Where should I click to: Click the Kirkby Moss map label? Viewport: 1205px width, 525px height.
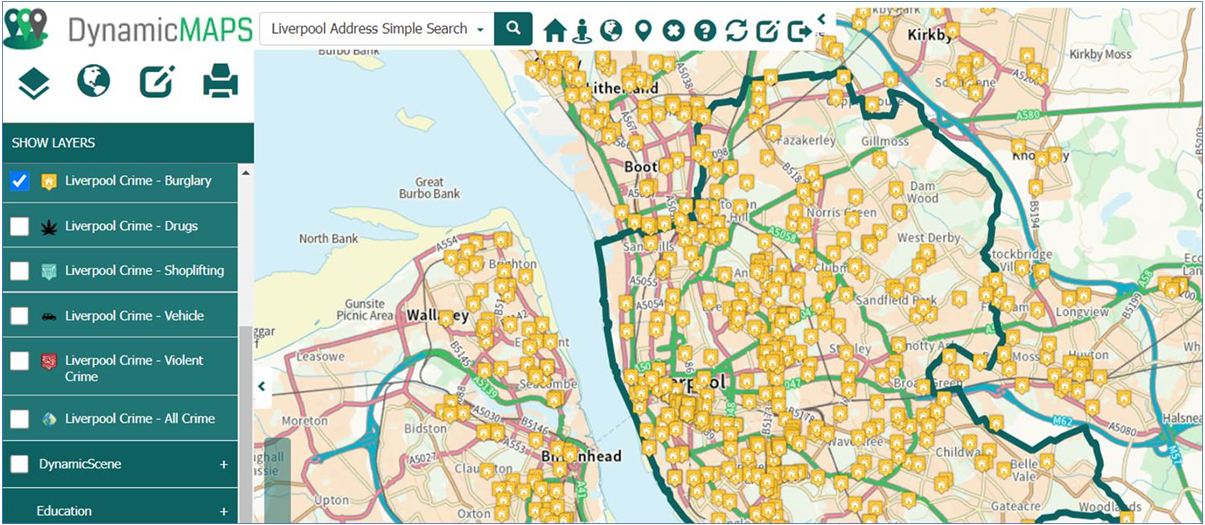[x=1101, y=54]
